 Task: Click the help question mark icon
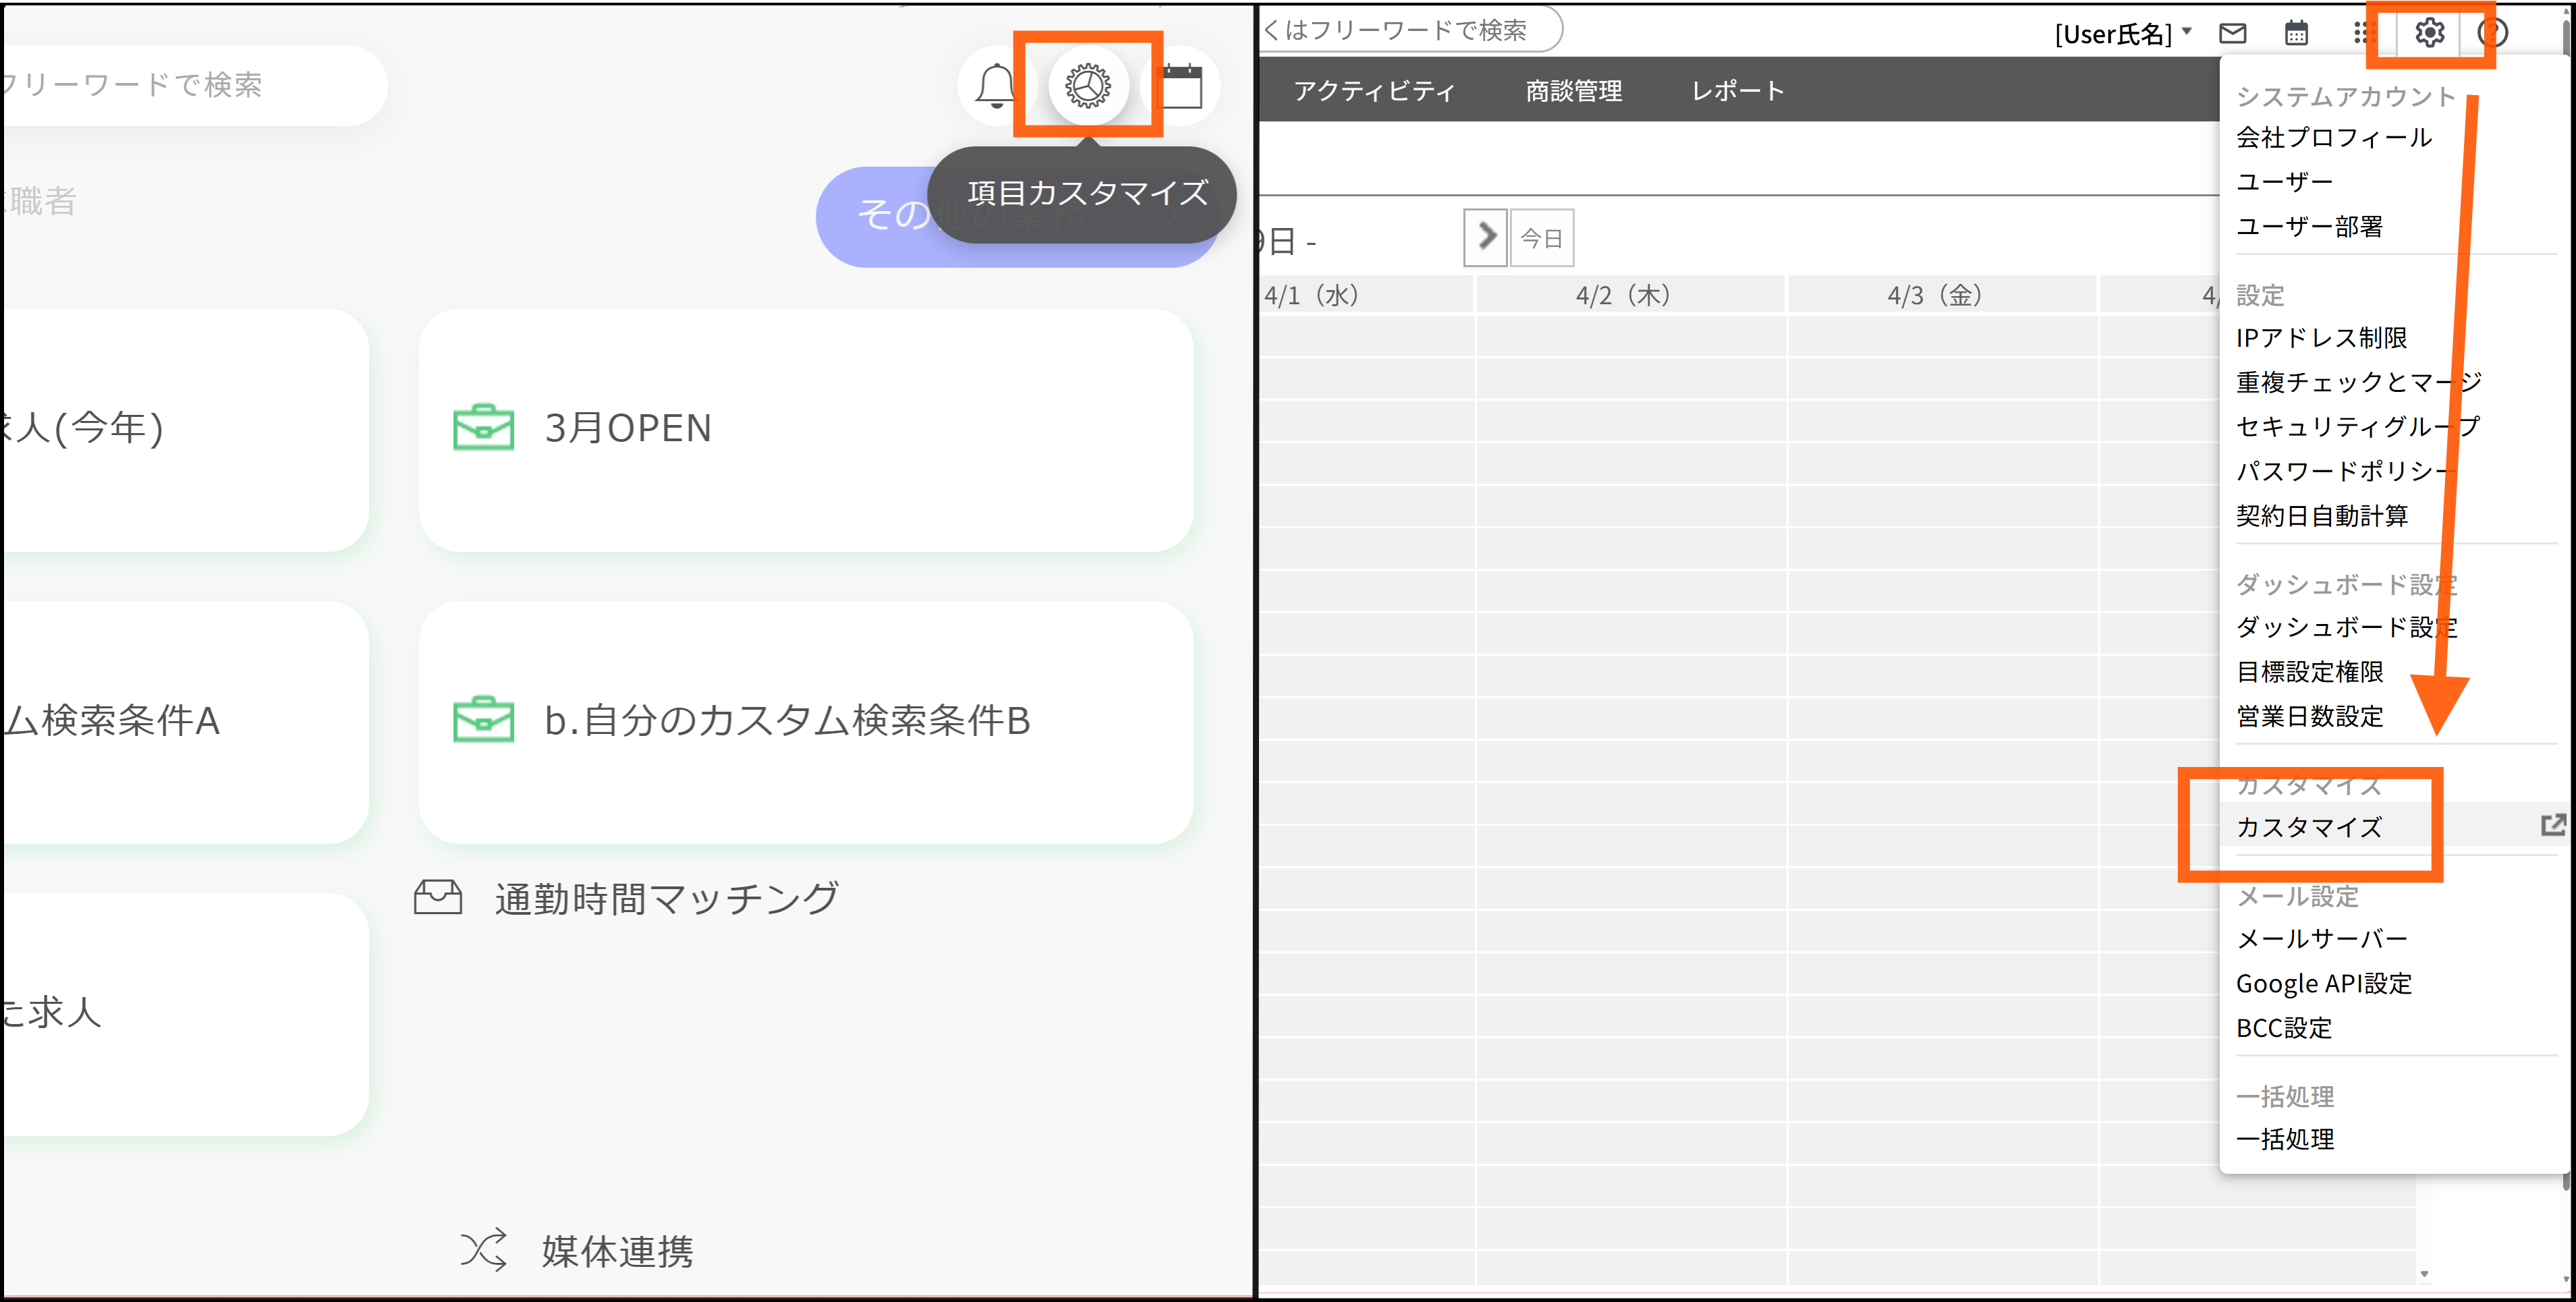[2492, 33]
